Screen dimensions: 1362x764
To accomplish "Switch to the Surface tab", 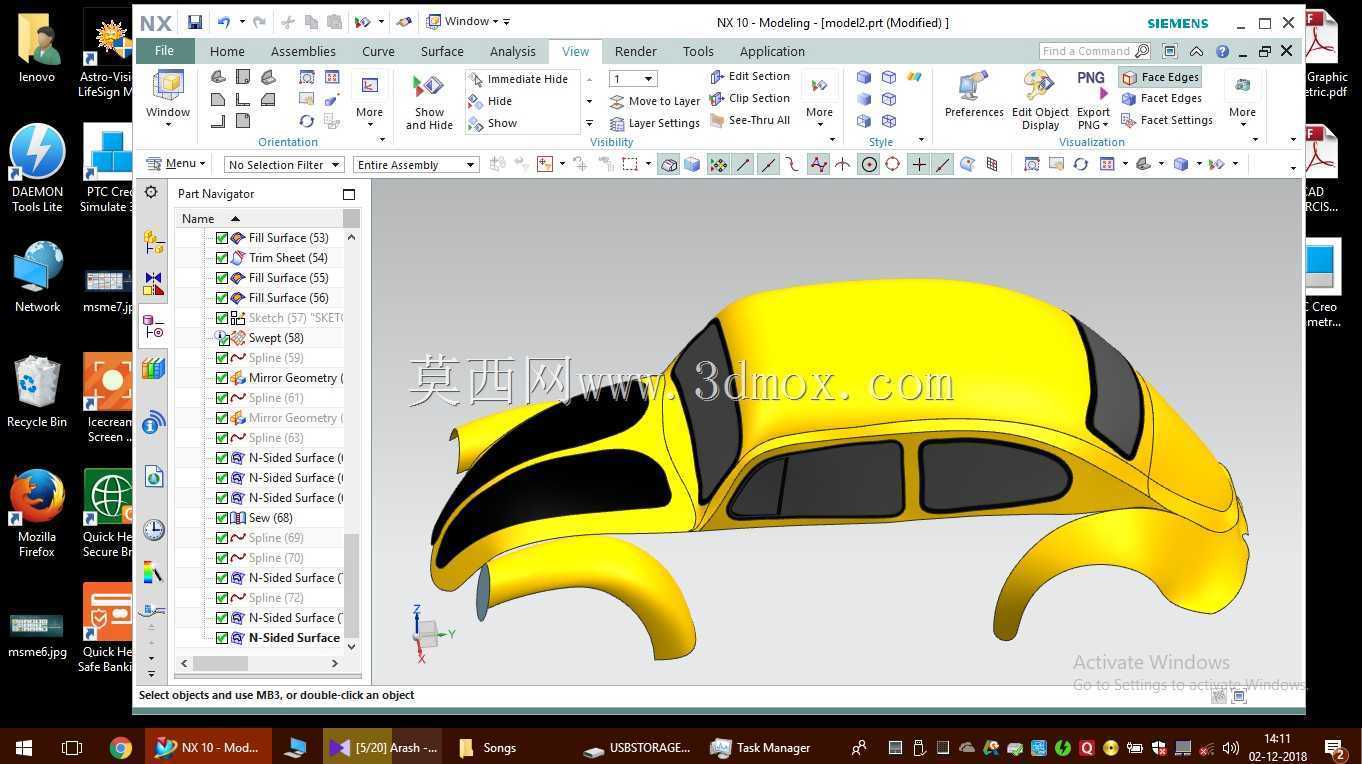I will point(442,51).
